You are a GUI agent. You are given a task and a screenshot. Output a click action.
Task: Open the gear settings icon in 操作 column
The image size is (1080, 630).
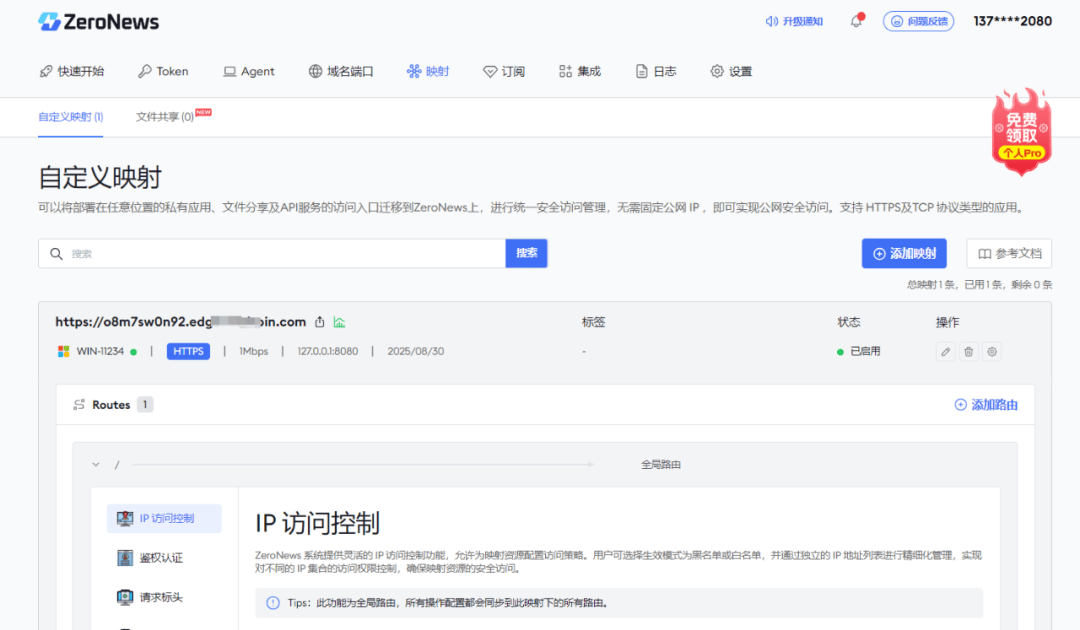[992, 352]
